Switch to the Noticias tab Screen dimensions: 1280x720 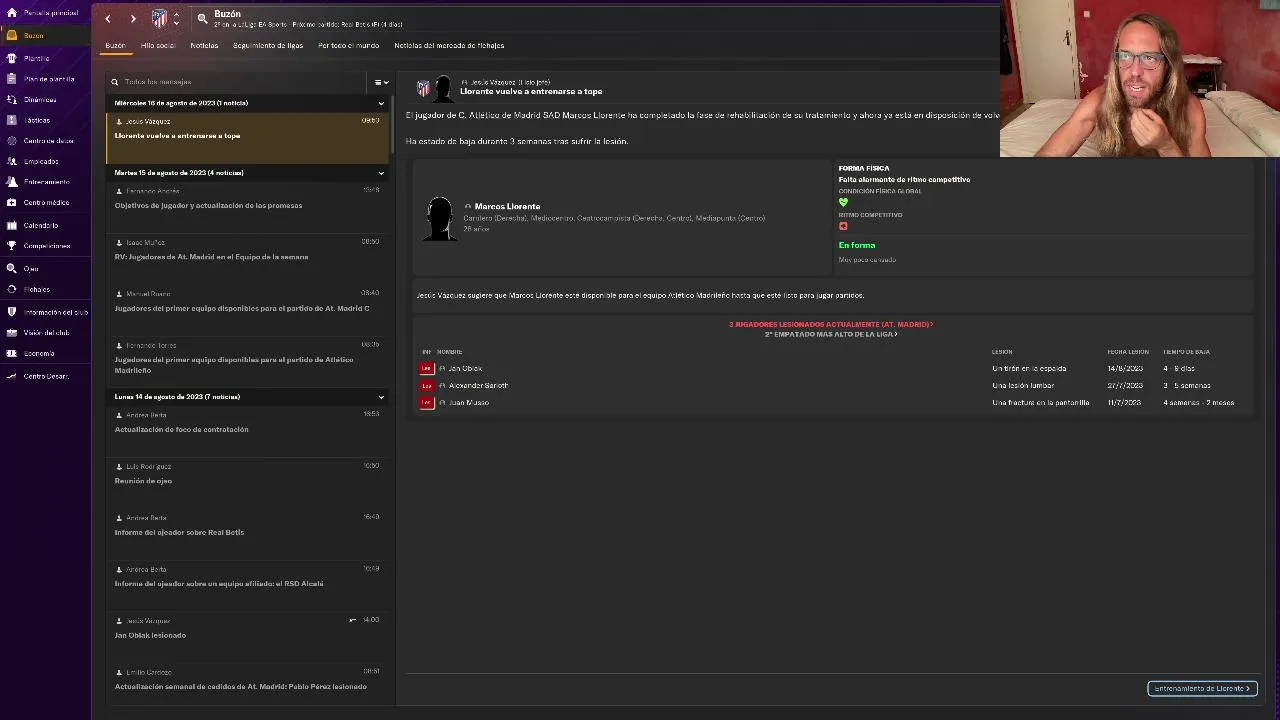(204, 45)
